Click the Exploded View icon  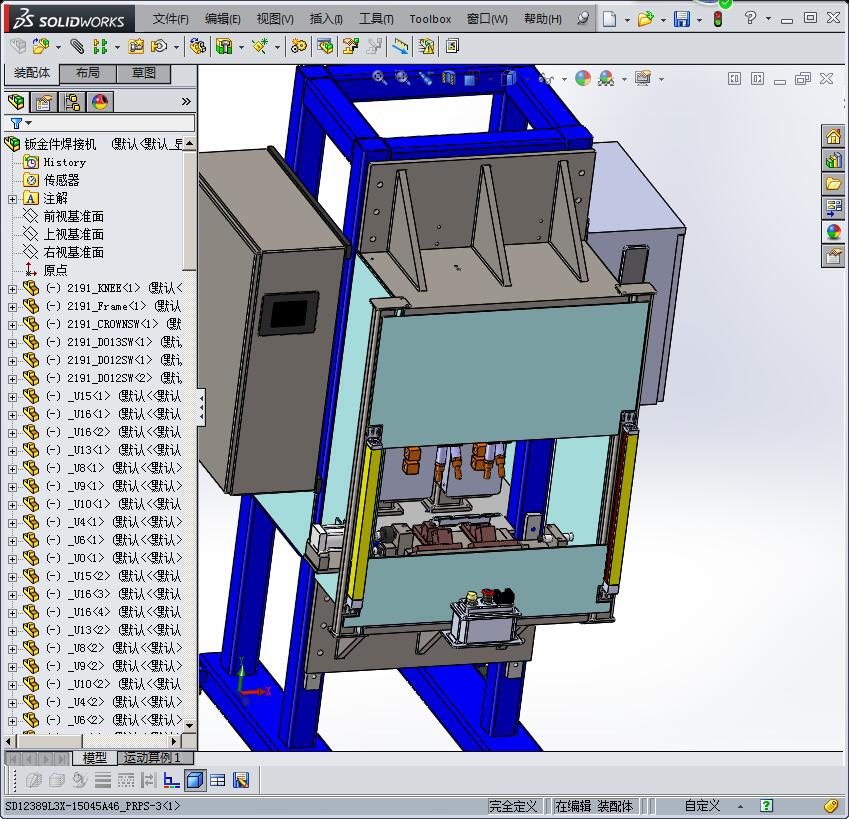[x=350, y=47]
